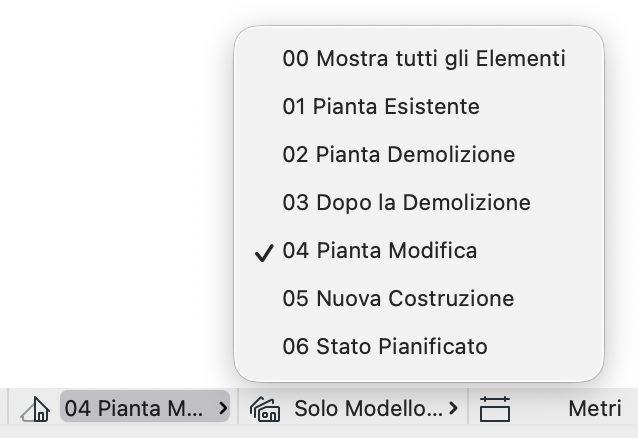The width and height of the screenshot is (638, 438).
Task: Click the chevron beside Solo Modello...
Action: [x=453, y=408]
